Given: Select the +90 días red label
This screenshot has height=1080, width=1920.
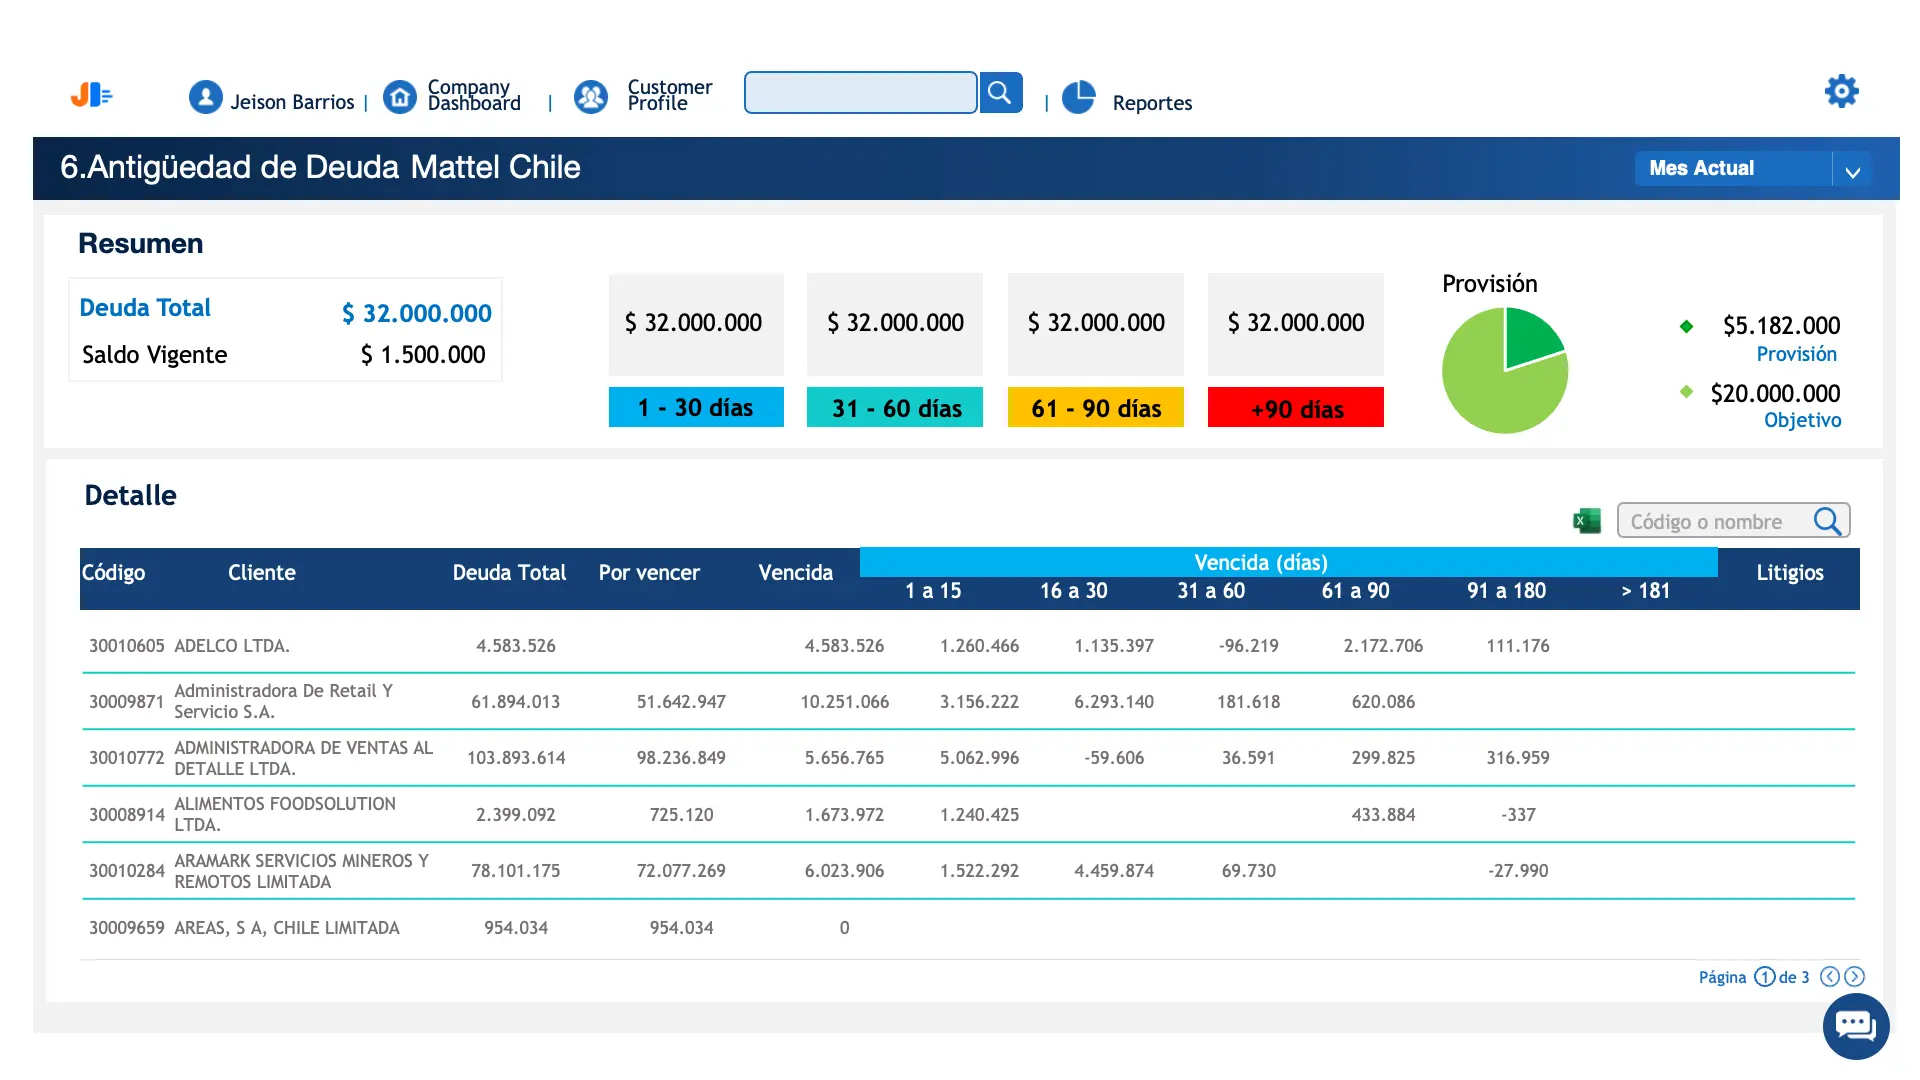Looking at the screenshot, I should tap(1296, 408).
